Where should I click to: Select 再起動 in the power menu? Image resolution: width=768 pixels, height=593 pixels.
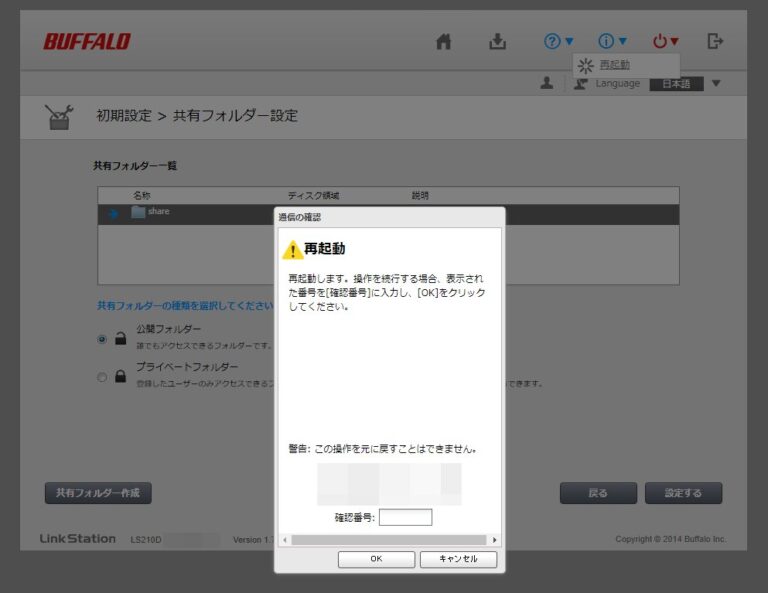pyautogui.click(x=615, y=65)
